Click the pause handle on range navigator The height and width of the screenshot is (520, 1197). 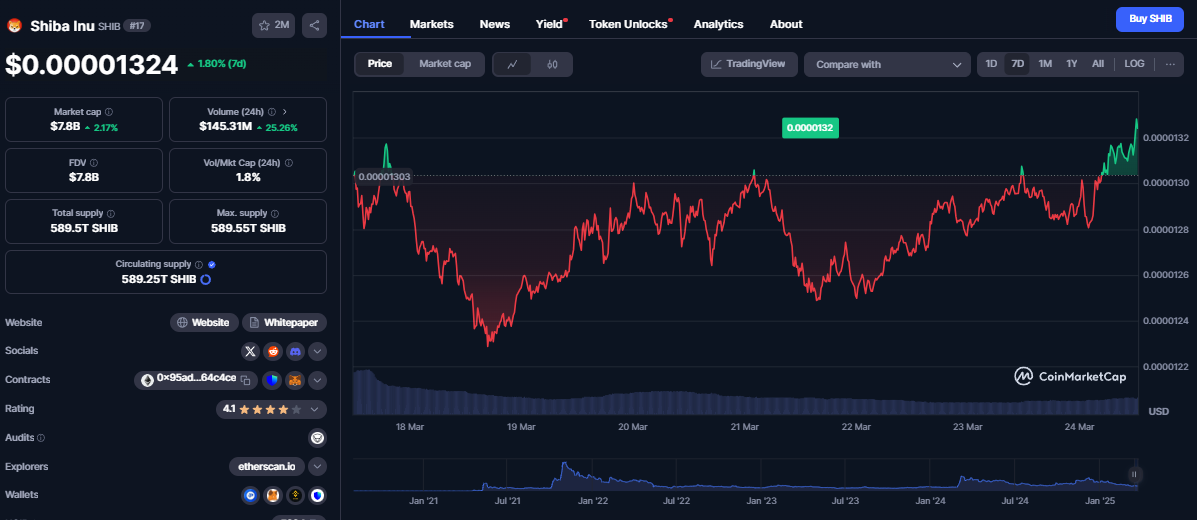tap(1135, 474)
